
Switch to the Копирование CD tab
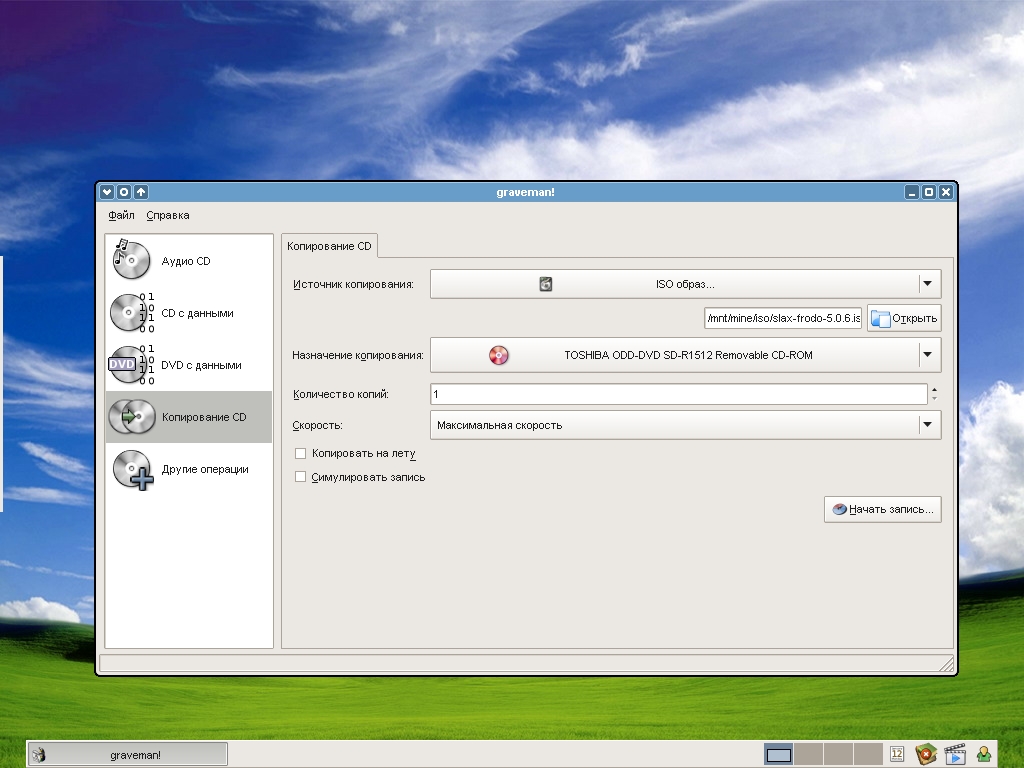coord(329,246)
